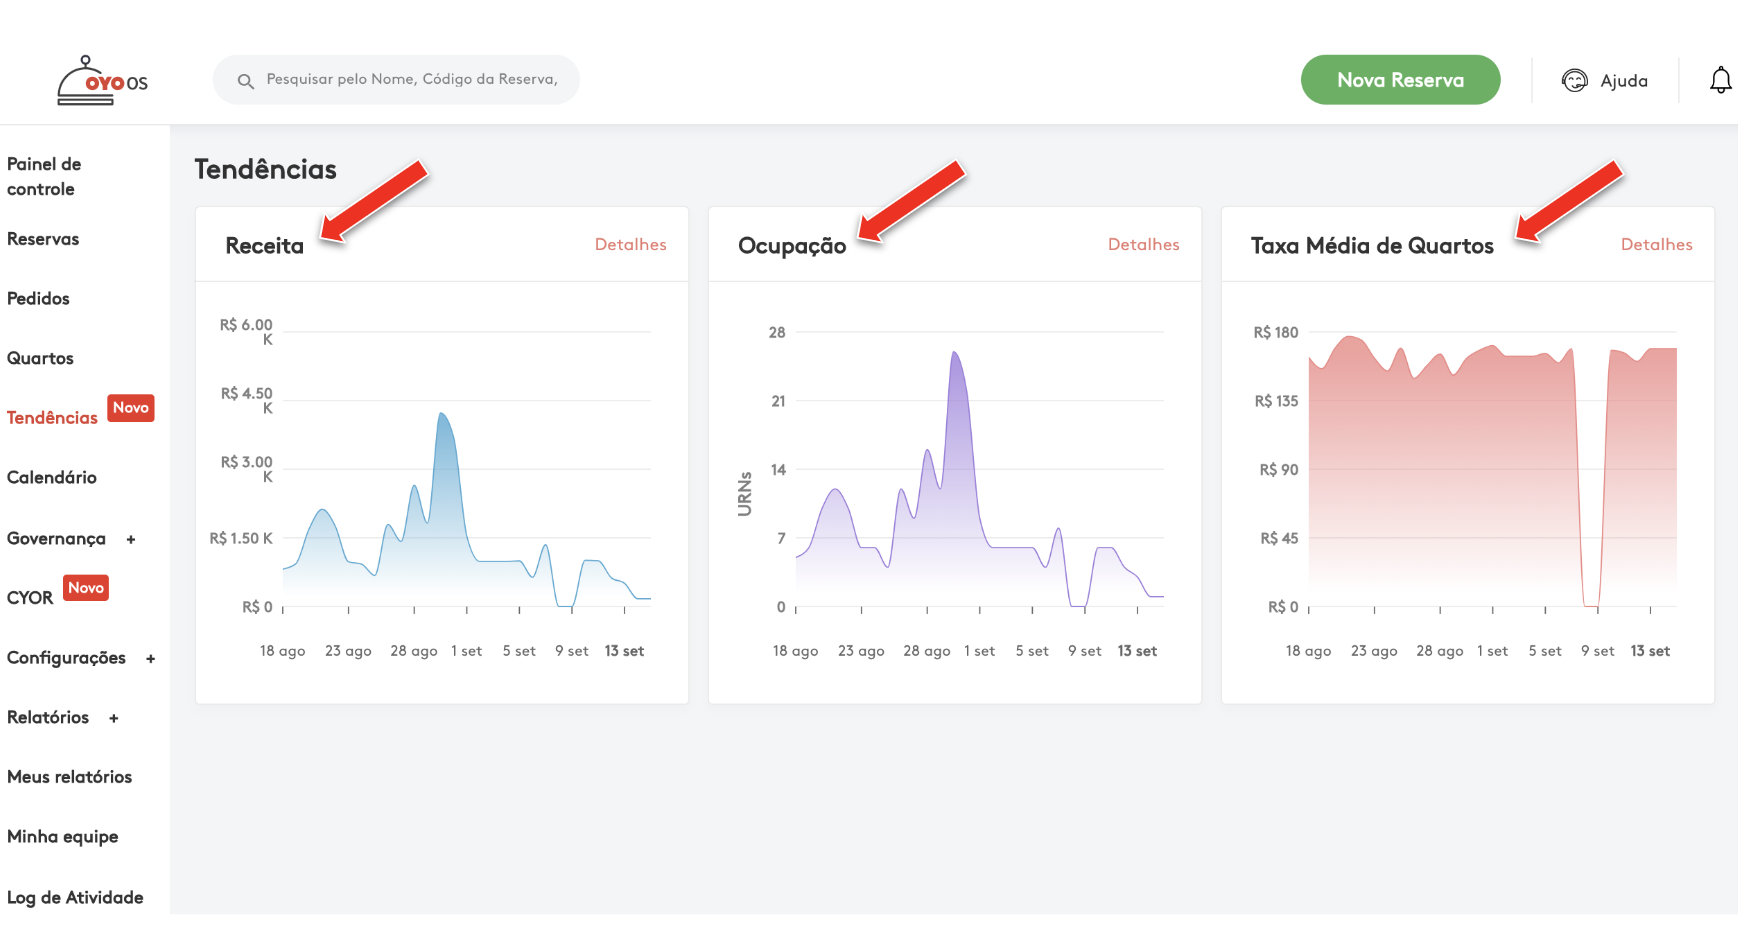Open Meus relatórios in sidebar
The image size is (1738, 938).
[x=69, y=777]
